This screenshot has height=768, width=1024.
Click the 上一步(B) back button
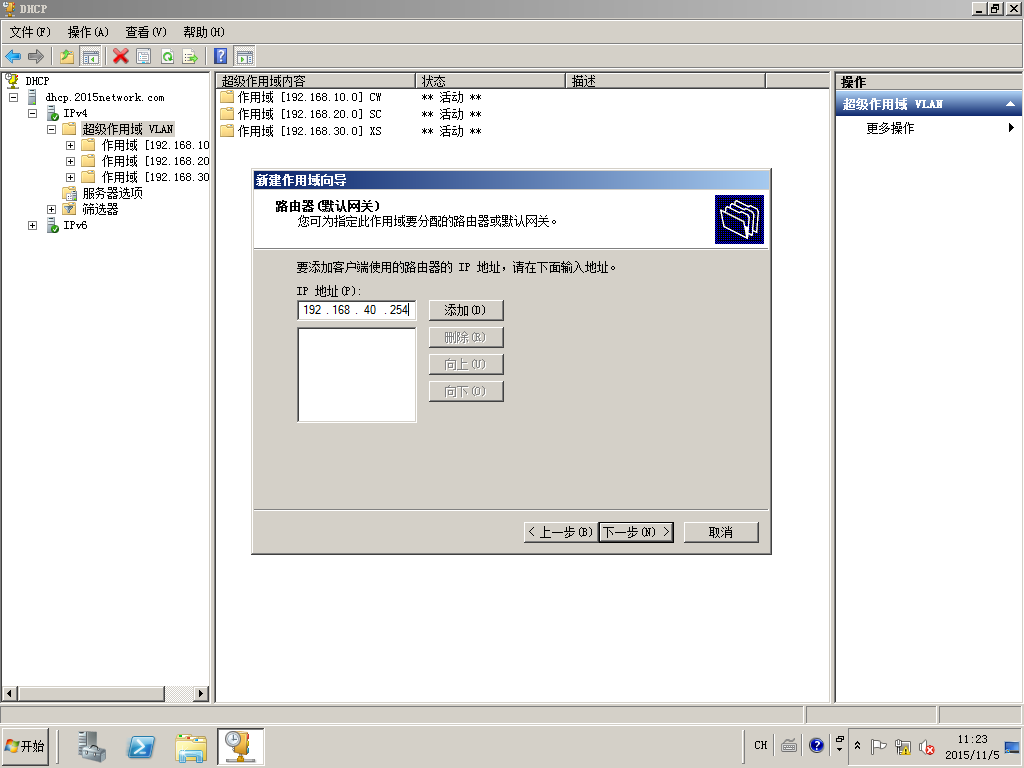[x=561, y=532]
